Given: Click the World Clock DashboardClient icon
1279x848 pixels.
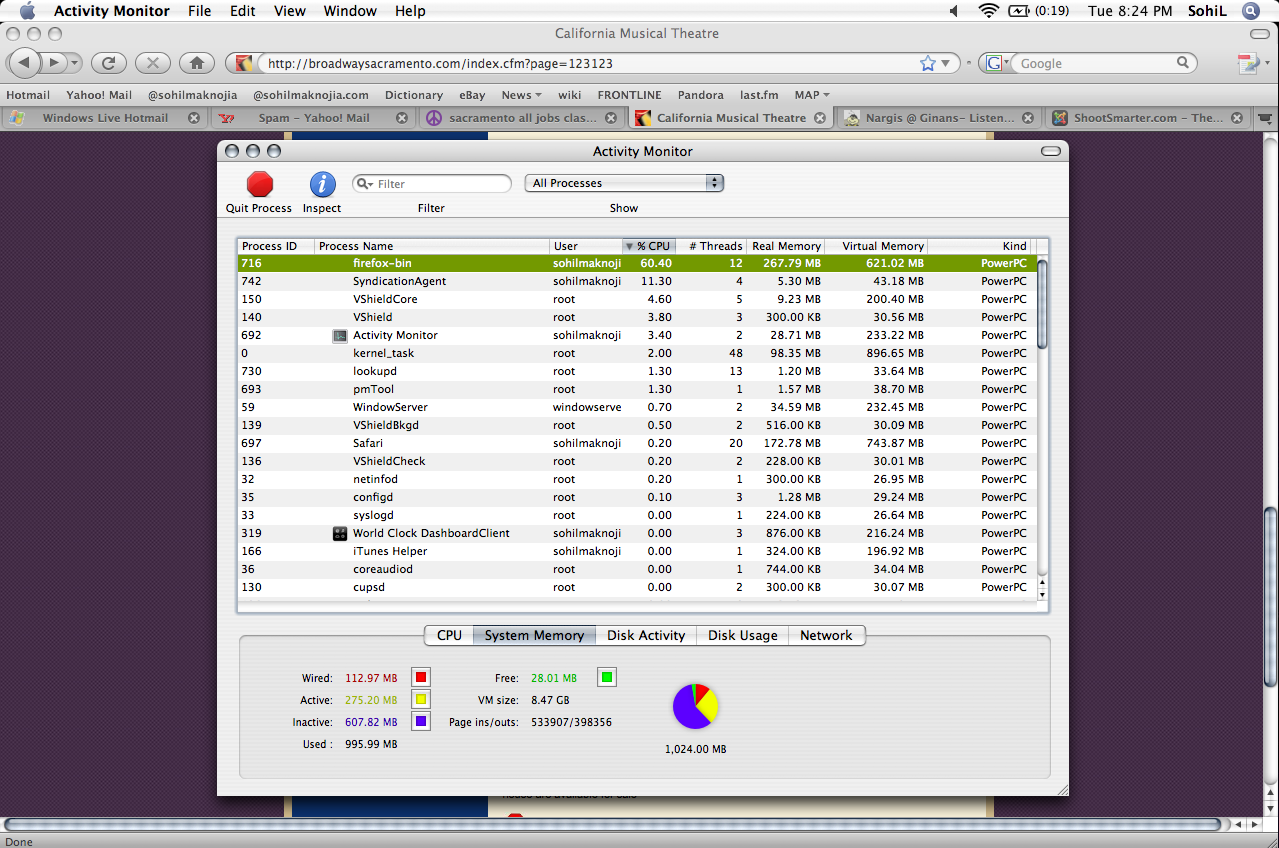Looking at the screenshot, I should pyautogui.click(x=340, y=534).
